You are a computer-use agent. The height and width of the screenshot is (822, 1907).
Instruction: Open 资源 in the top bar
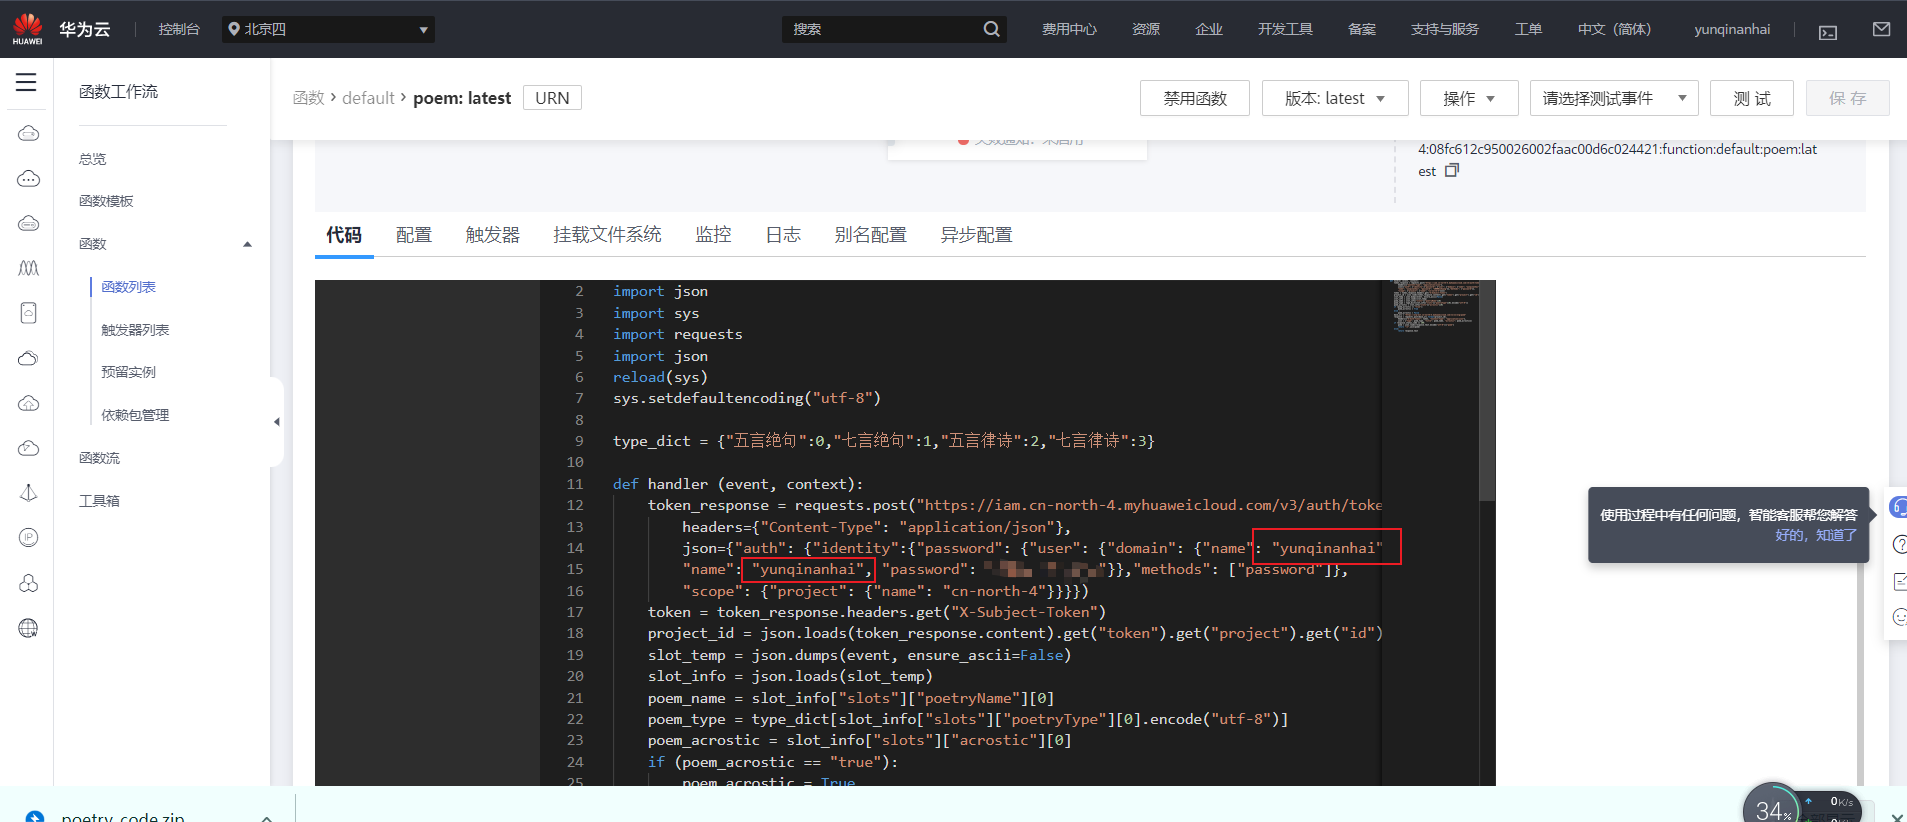click(x=1146, y=29)
